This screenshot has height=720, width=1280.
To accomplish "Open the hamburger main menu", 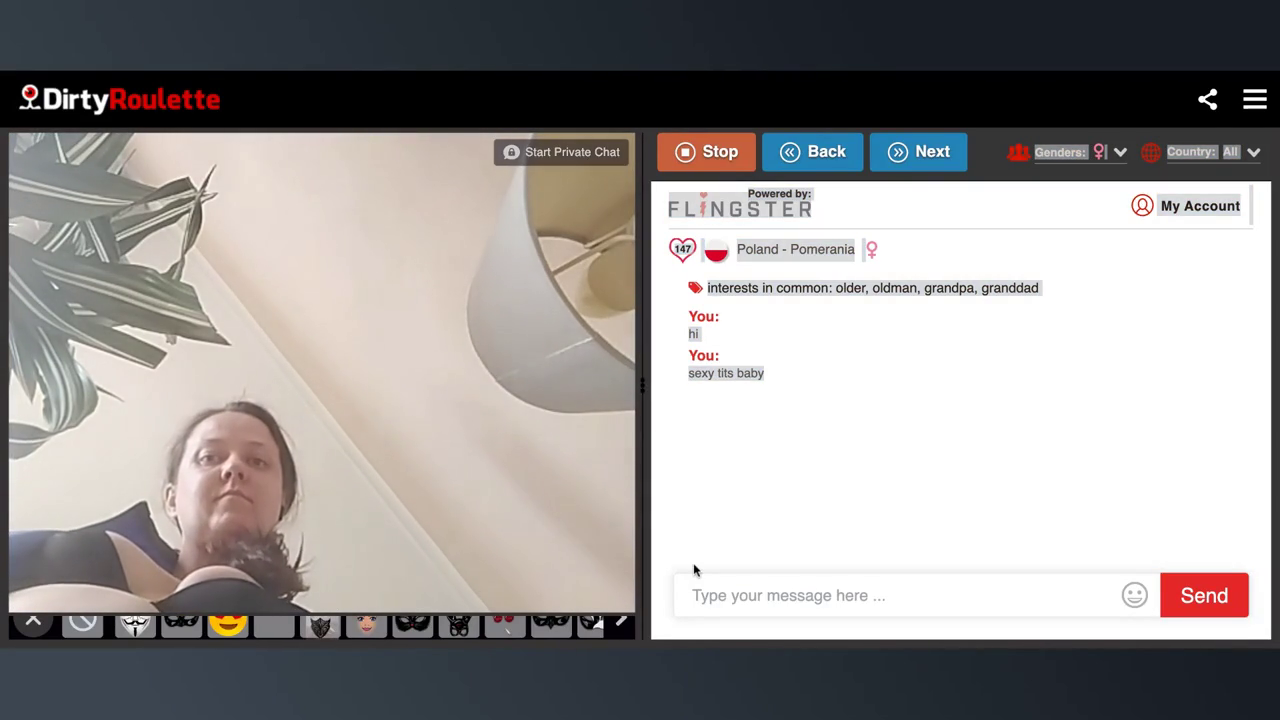I will coord(1255,99).
